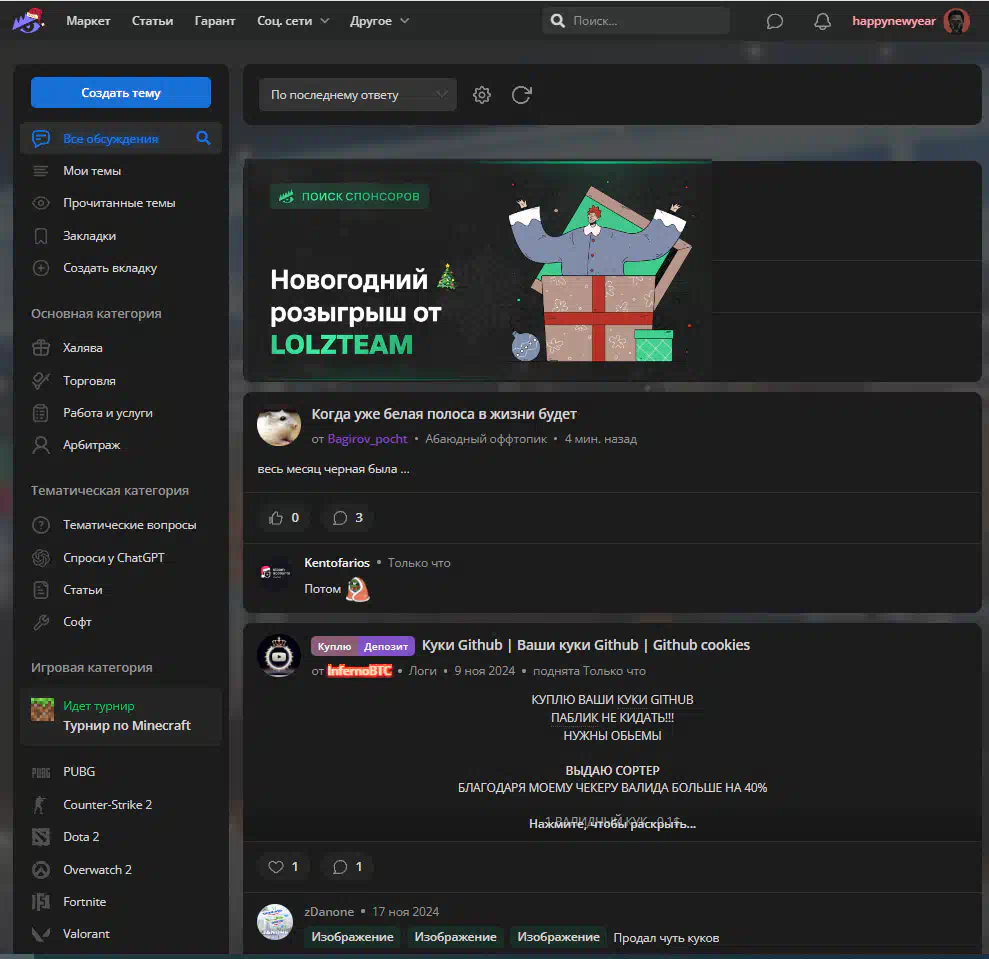
Task: Click the InfernoBTC thread author avatar
Action: point(279,656)
